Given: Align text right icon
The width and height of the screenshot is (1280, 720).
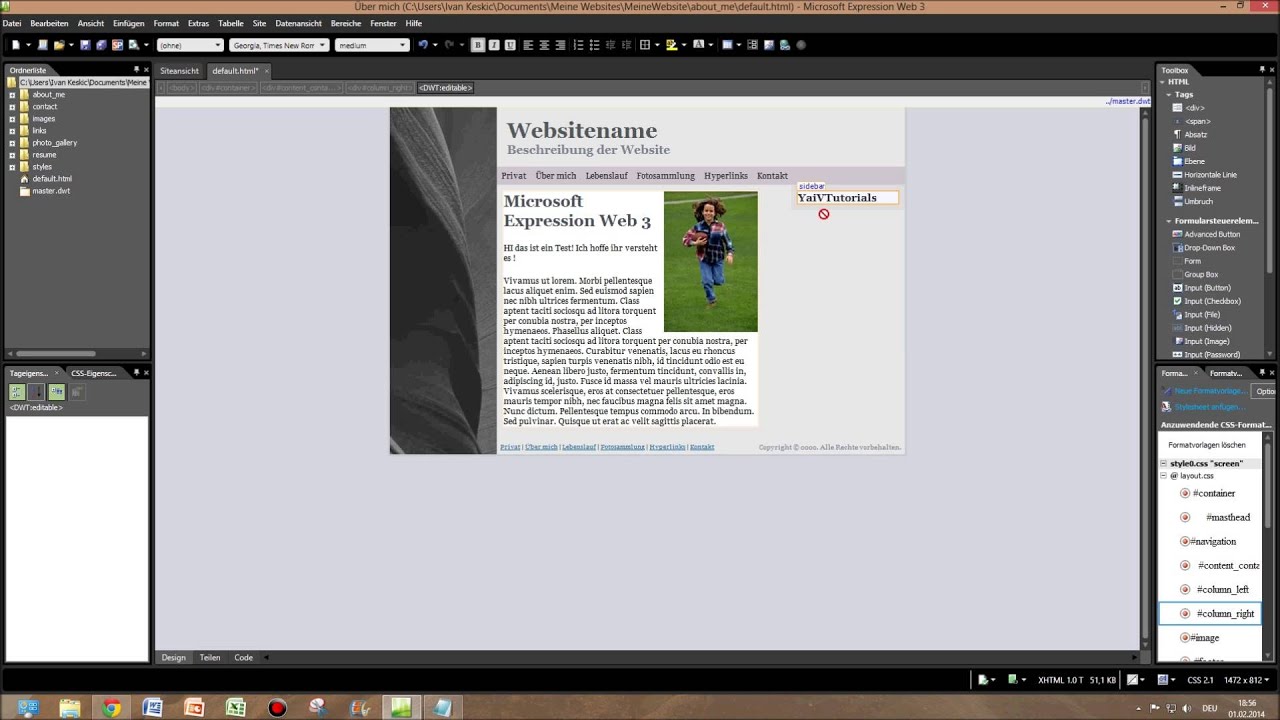Looking at the screenshot, I should click(560, 45).
